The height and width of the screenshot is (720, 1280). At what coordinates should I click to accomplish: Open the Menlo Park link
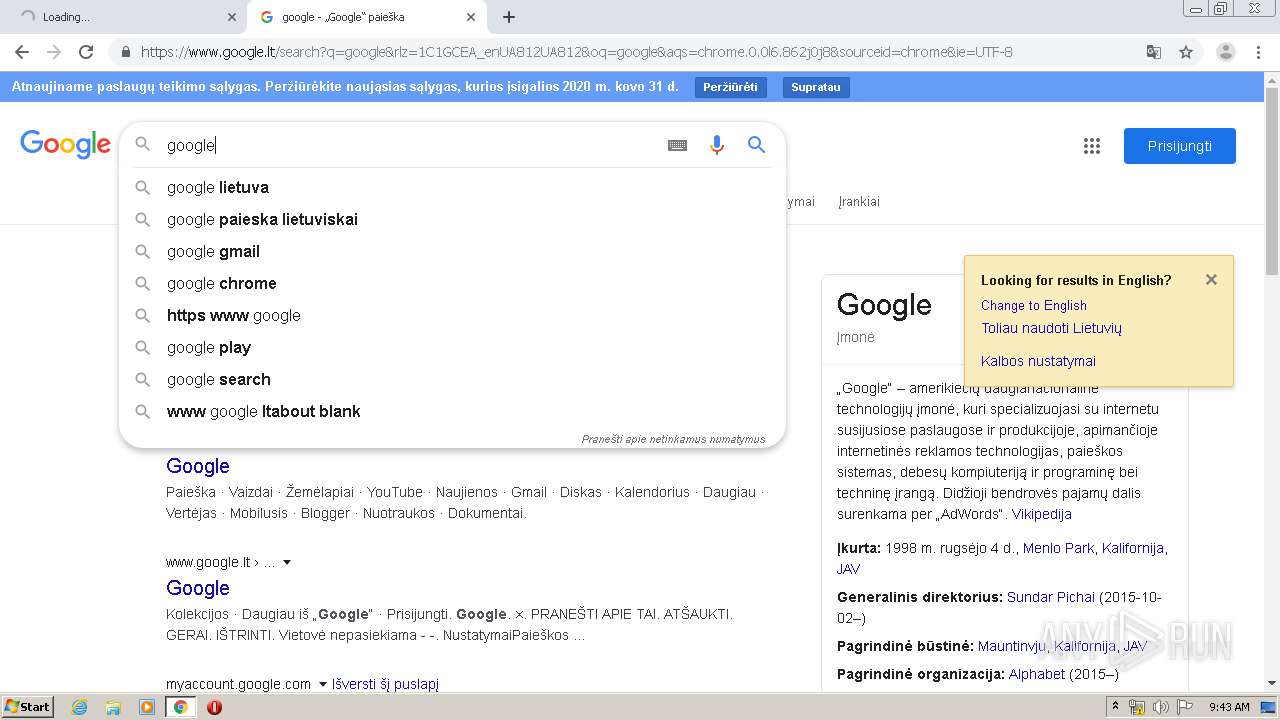[1059, 548]
